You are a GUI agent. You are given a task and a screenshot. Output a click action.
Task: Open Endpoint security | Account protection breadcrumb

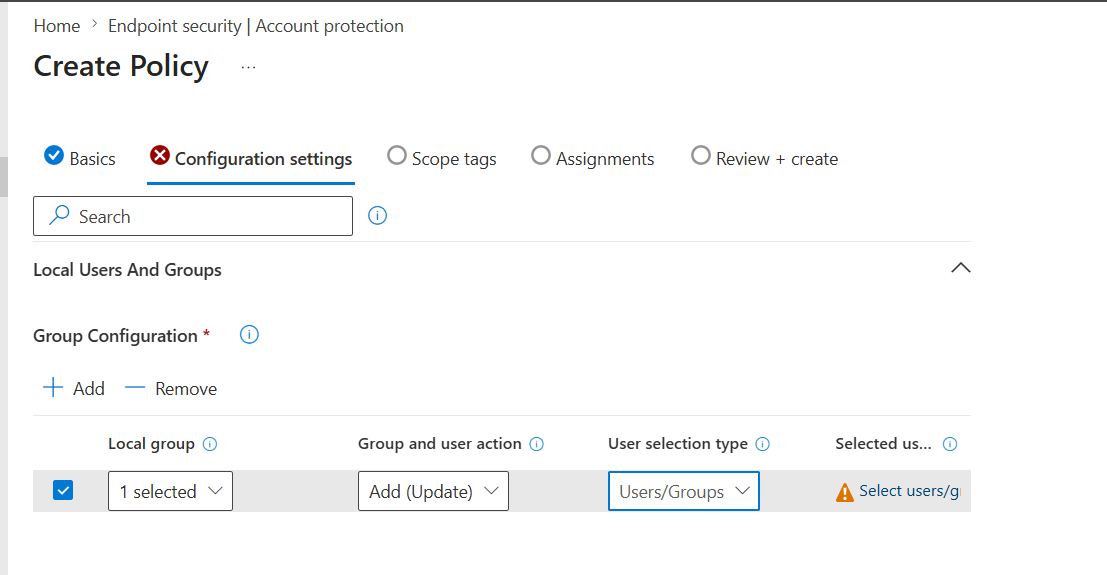coord(256,26)
